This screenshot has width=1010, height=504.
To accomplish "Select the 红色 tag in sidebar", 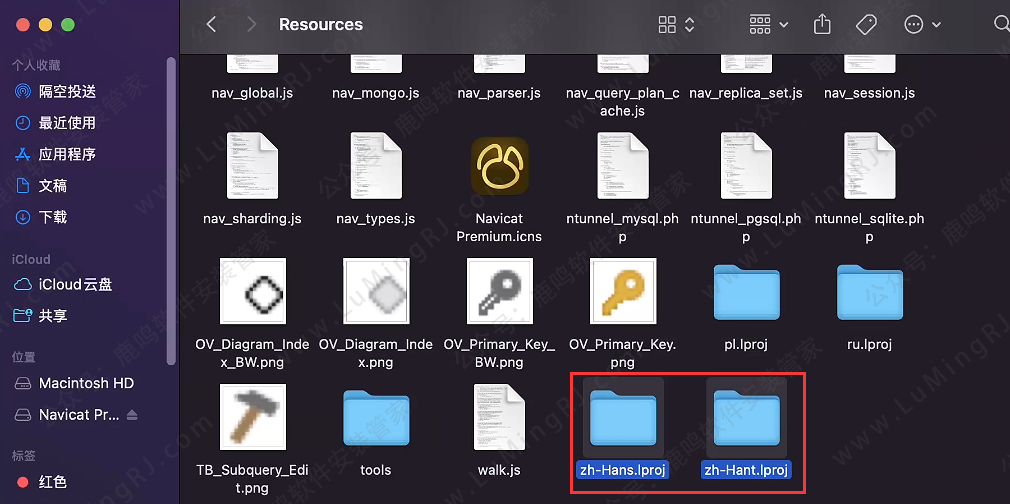I will point(55,482).
